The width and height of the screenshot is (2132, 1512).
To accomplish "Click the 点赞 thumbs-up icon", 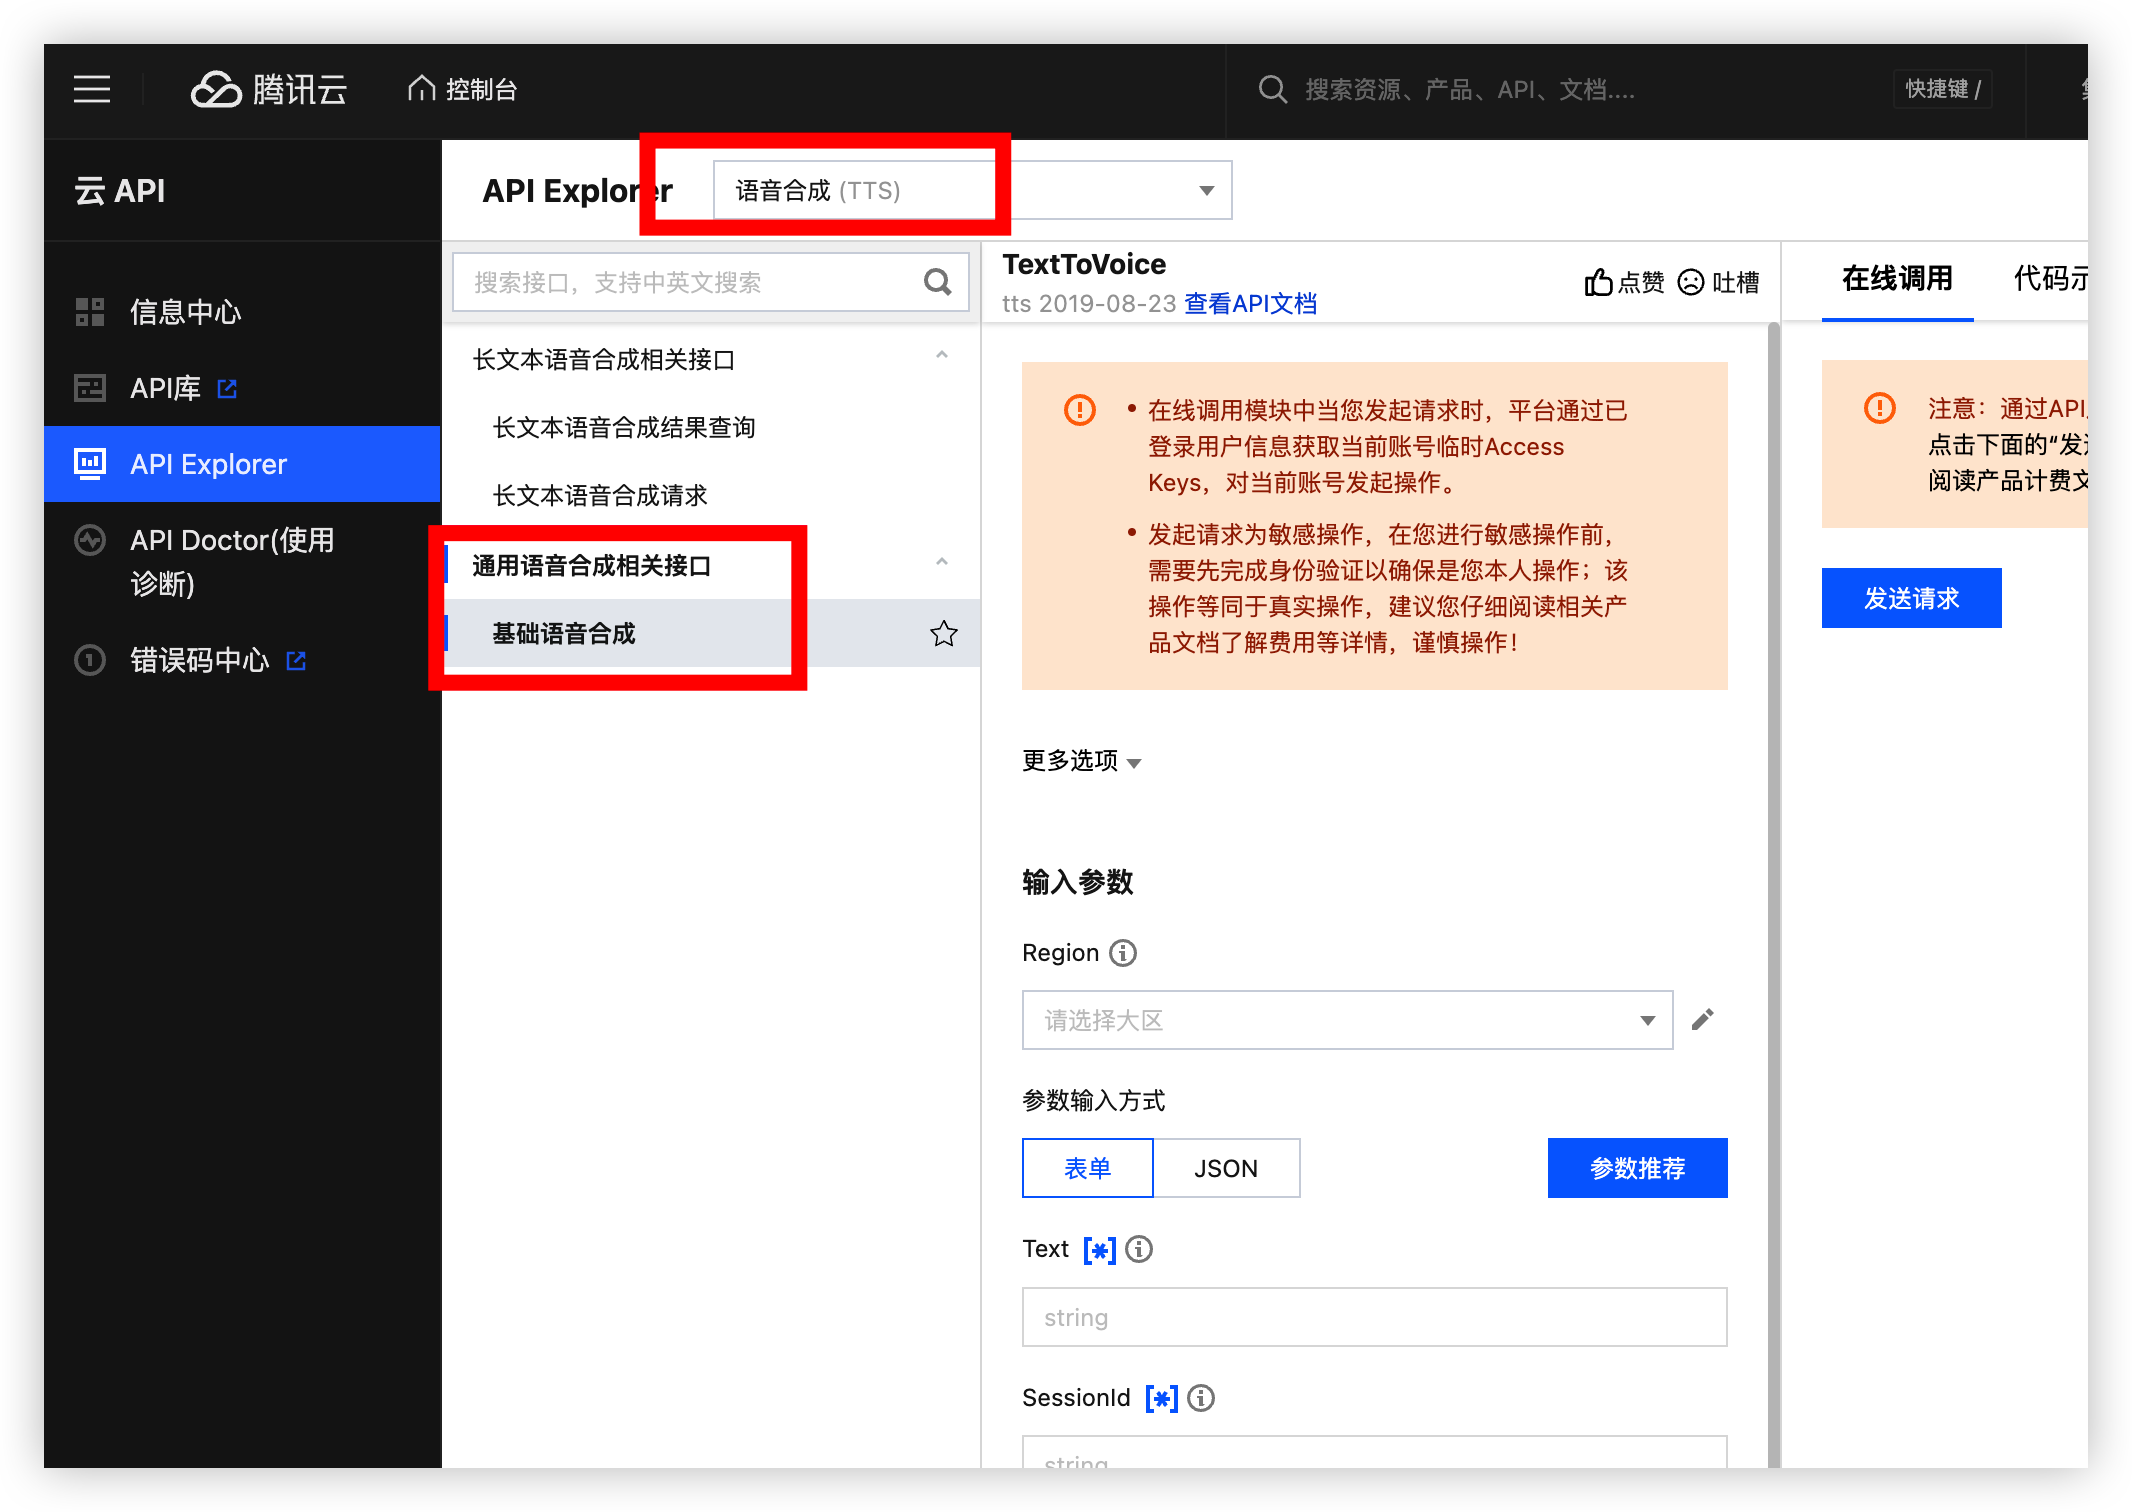I will [x=1598, y=282].
